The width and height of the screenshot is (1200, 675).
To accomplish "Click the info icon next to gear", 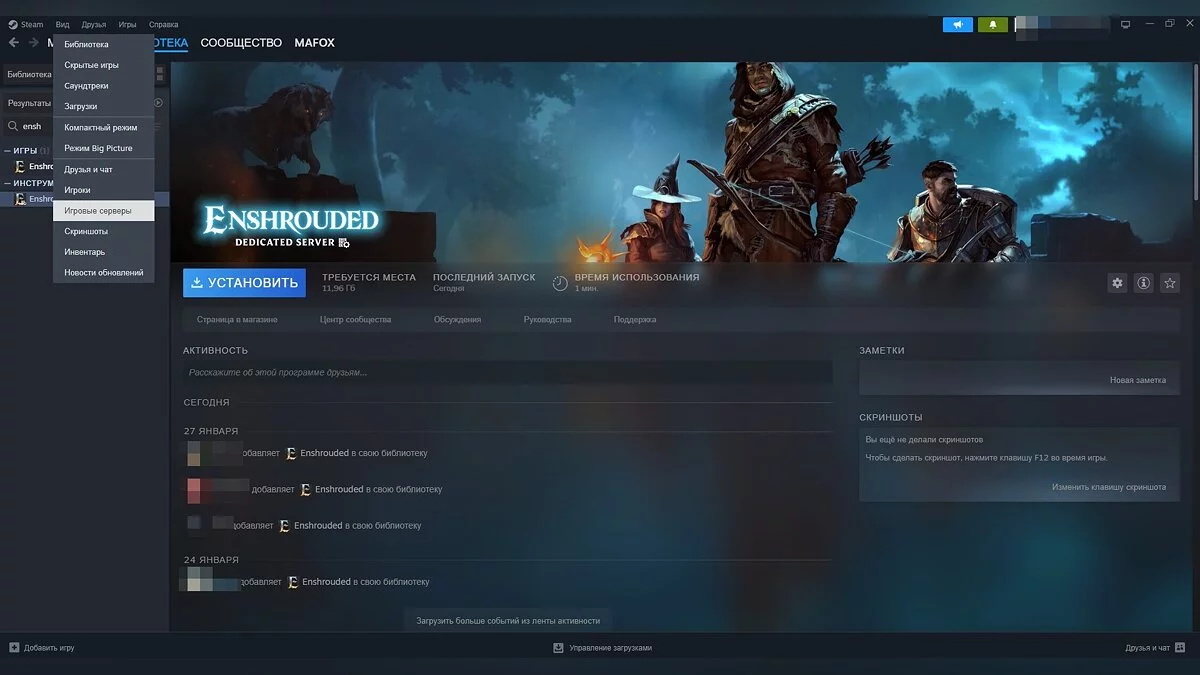I will point(1143,283).
